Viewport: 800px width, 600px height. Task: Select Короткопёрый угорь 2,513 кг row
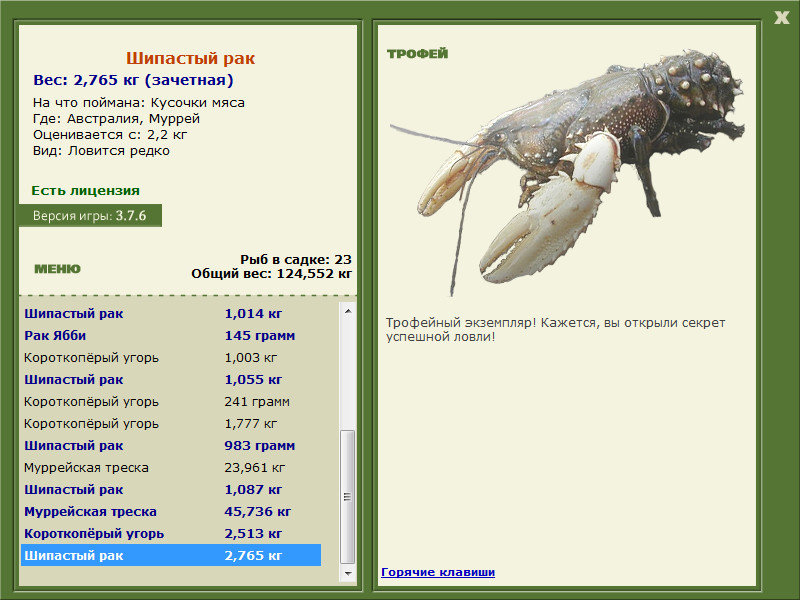point(171,533)
